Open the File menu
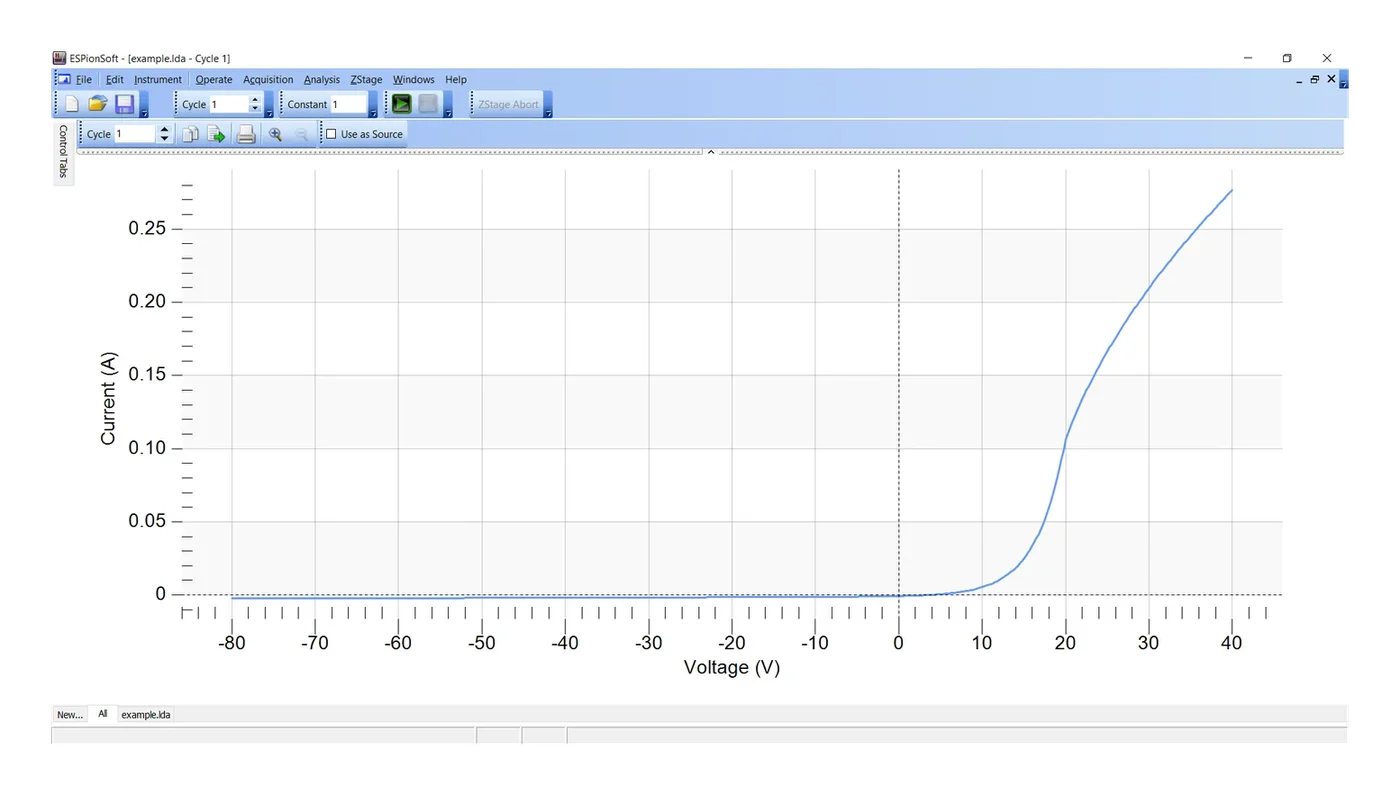Viewport: 1400px width, 795px height. pos(84,80)
